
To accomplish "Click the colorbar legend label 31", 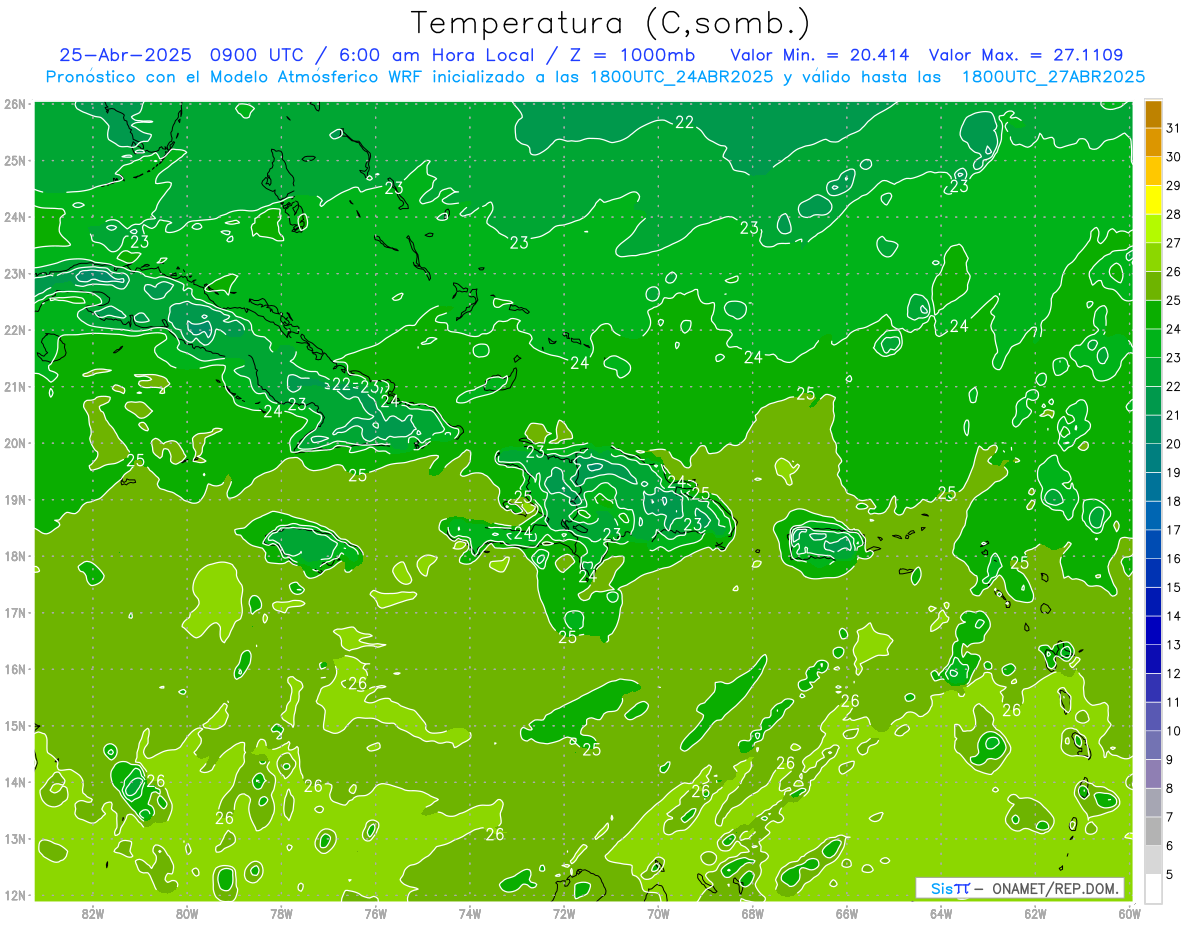I will [x=1174, y=128].
